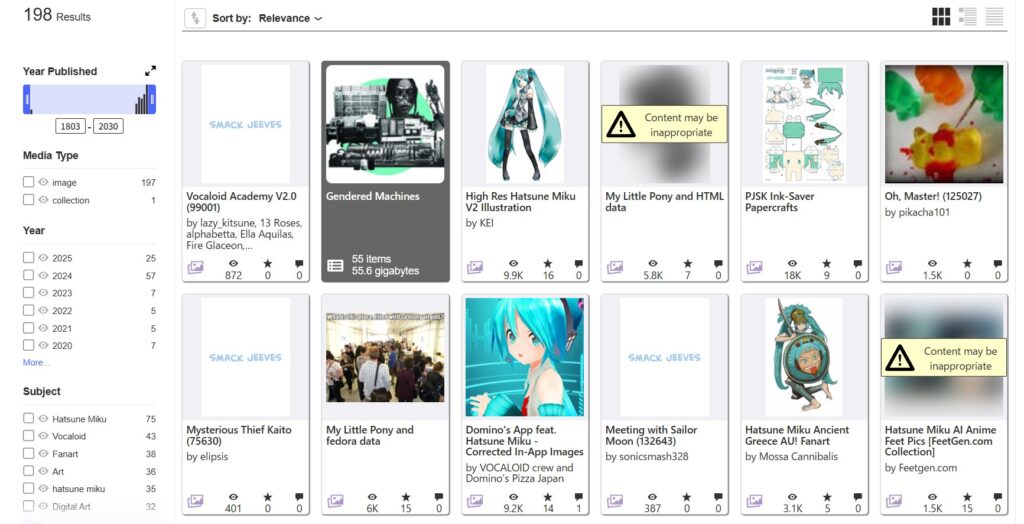Click image media icon on Mysterious Thief Kaito
The image size is (1024, 524).
195,500
